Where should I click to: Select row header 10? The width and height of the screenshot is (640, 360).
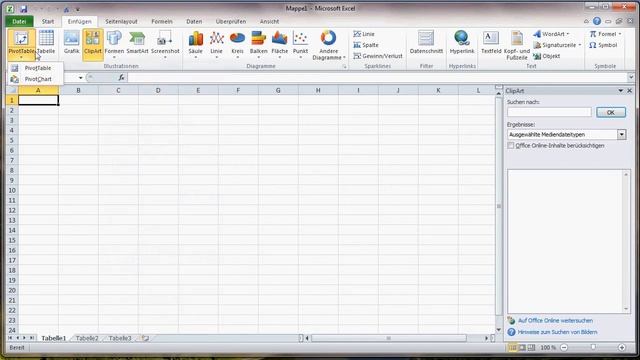(12, 191)
